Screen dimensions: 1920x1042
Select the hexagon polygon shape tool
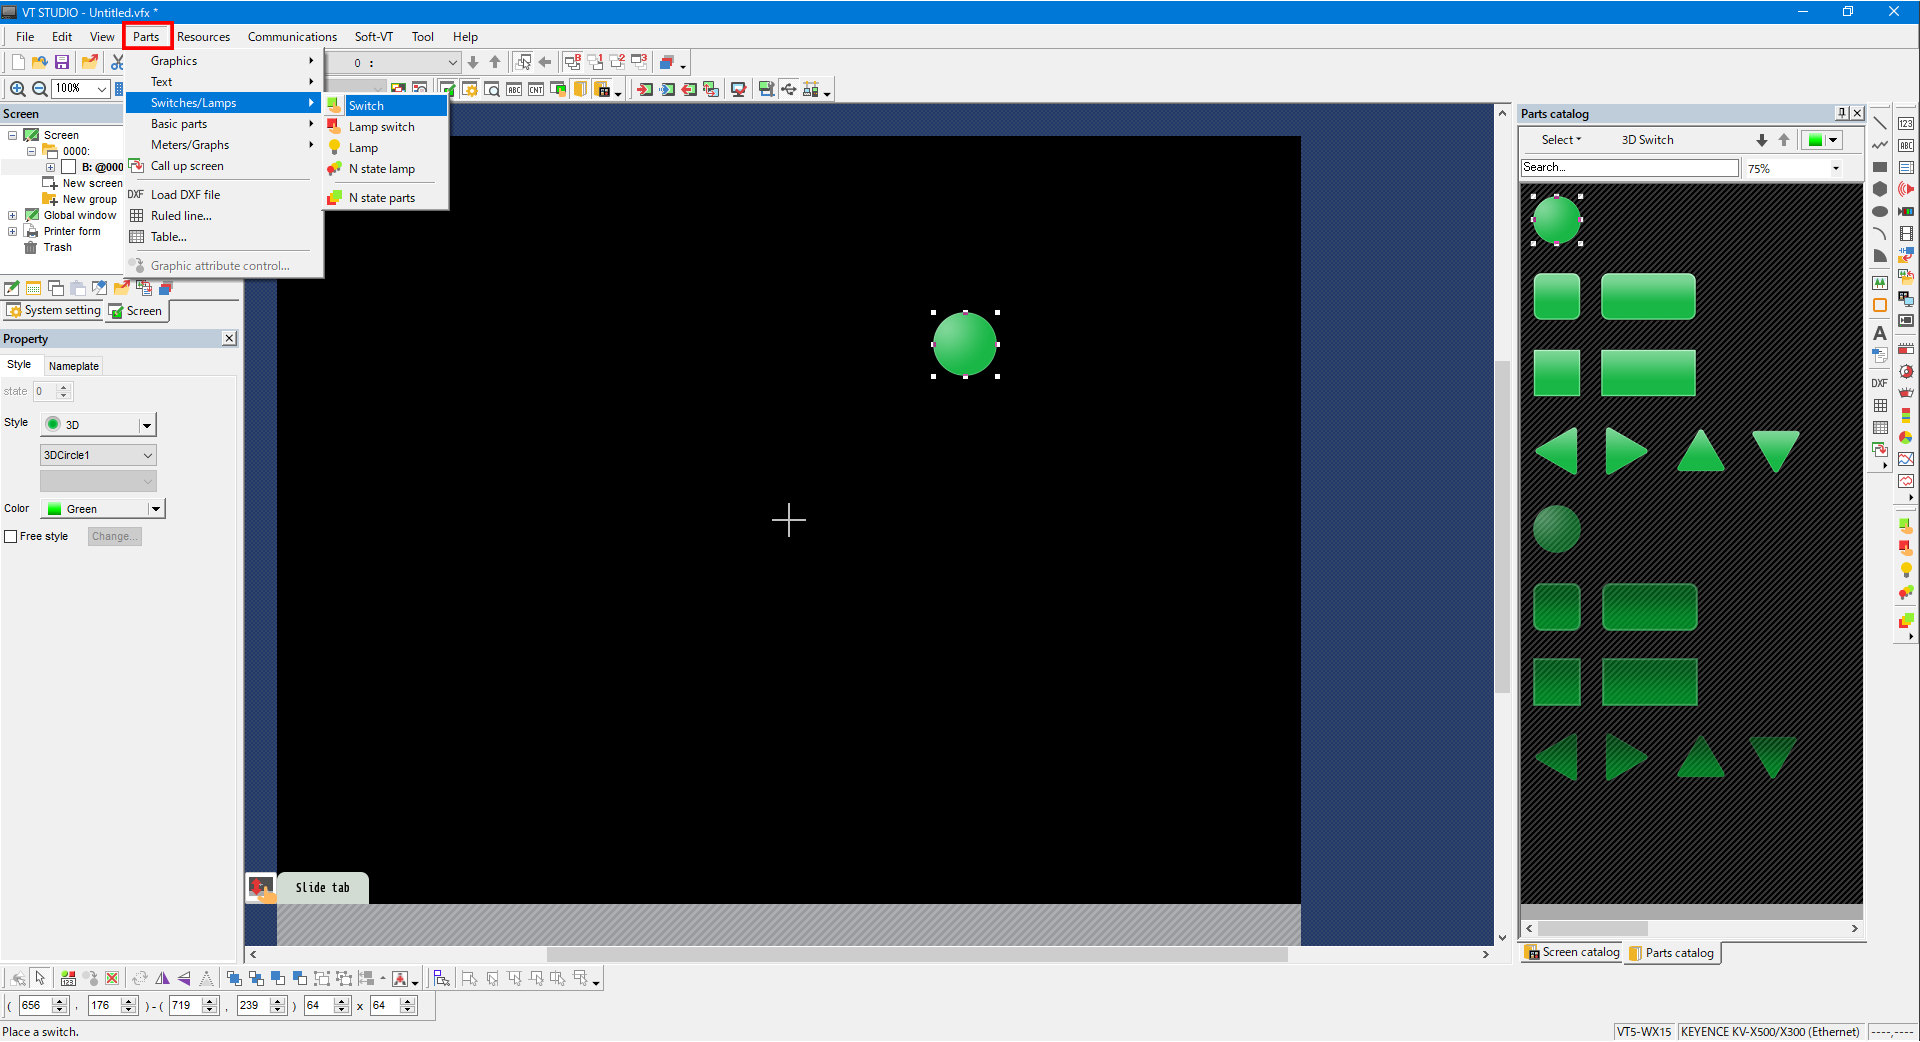[x=1880, y=189]
